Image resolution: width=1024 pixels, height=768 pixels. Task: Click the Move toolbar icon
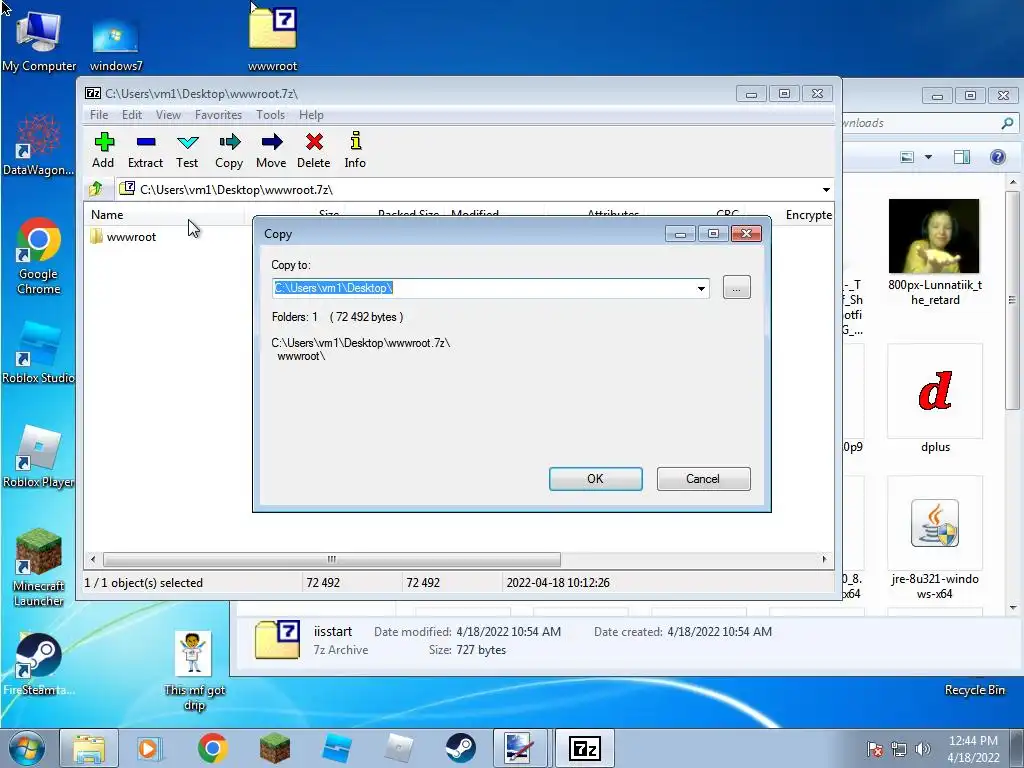pyautogui.click(x=271, y=150)
